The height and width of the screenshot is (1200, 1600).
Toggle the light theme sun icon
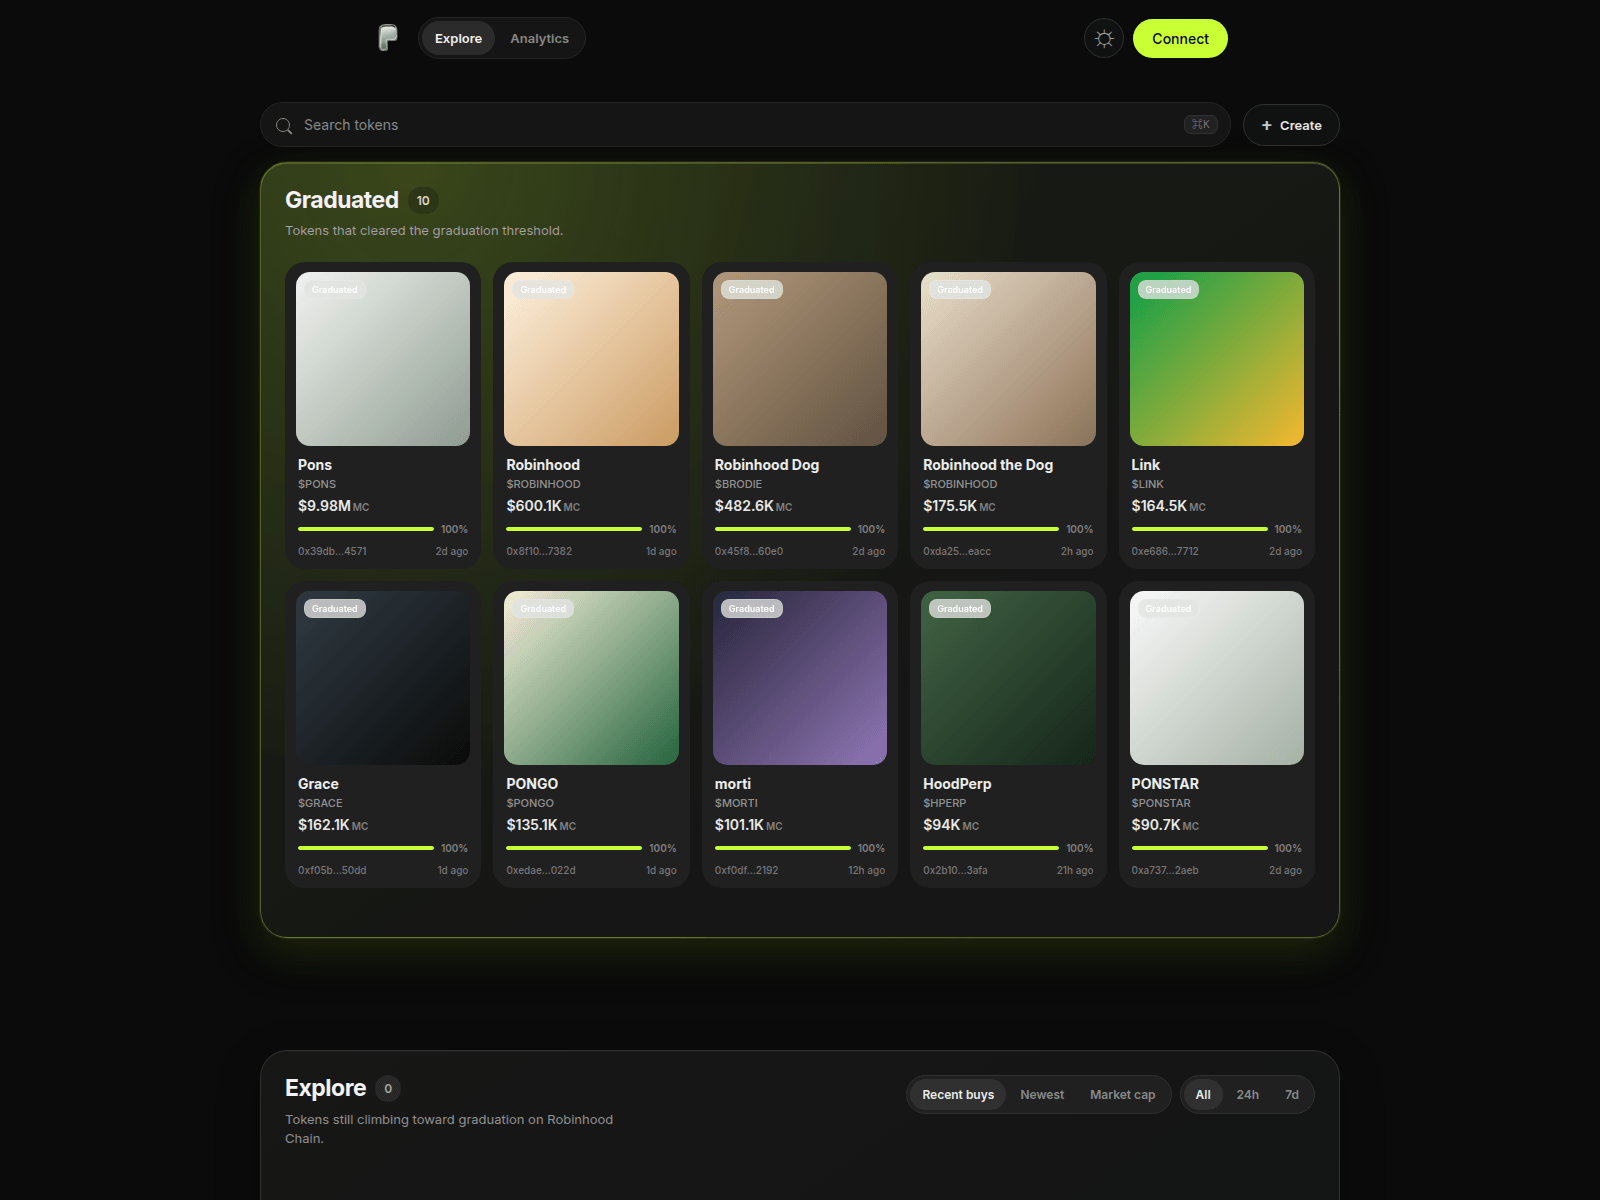click(x=1104, y=39)
